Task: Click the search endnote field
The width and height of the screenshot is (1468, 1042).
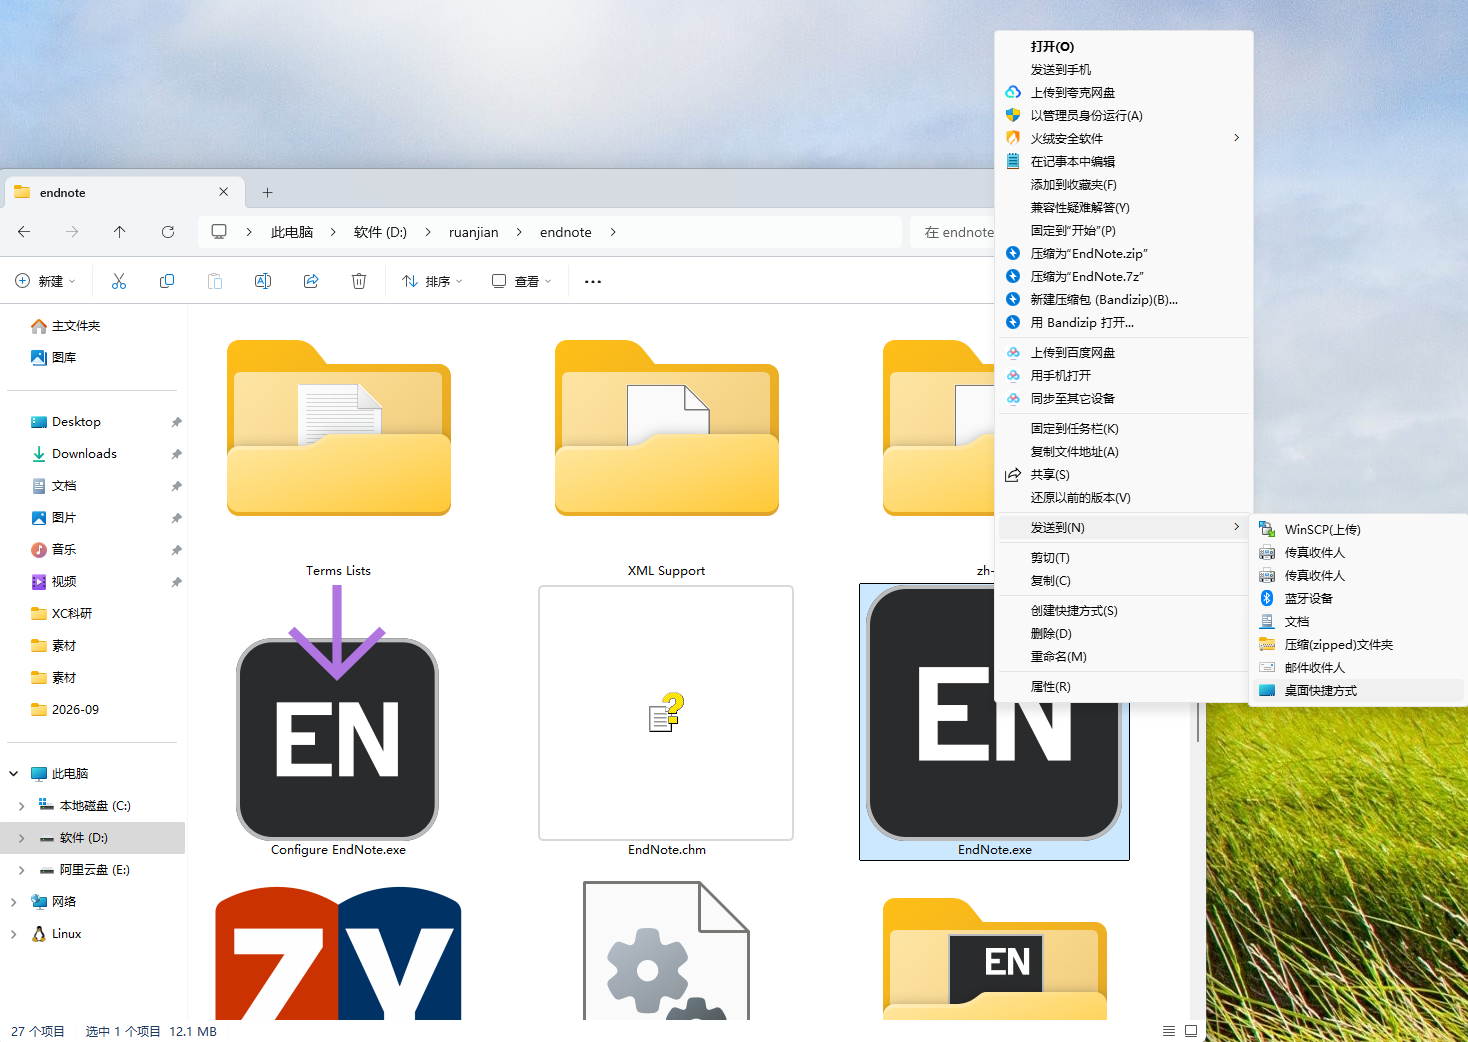Action: (x=952, y=232)
